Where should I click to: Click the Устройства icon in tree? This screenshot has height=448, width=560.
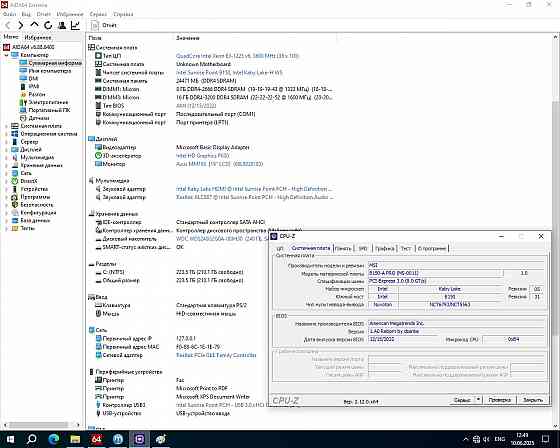coord(15,189)
